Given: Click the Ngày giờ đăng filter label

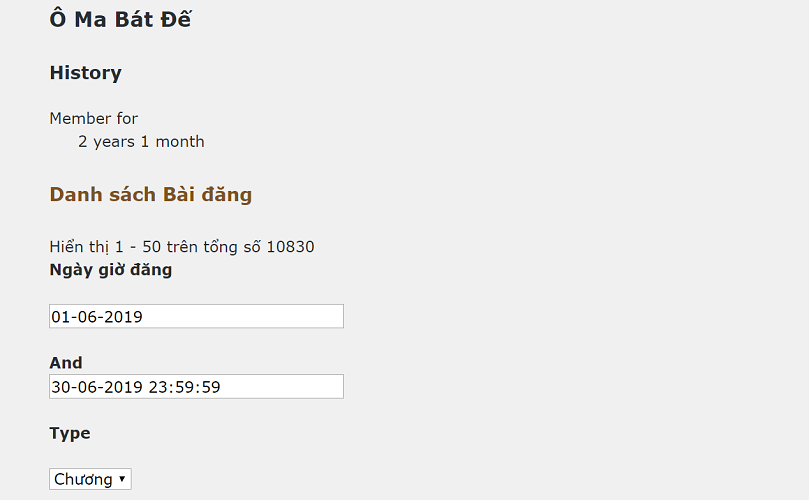Looking at the screenshot, I should [110, 270].
